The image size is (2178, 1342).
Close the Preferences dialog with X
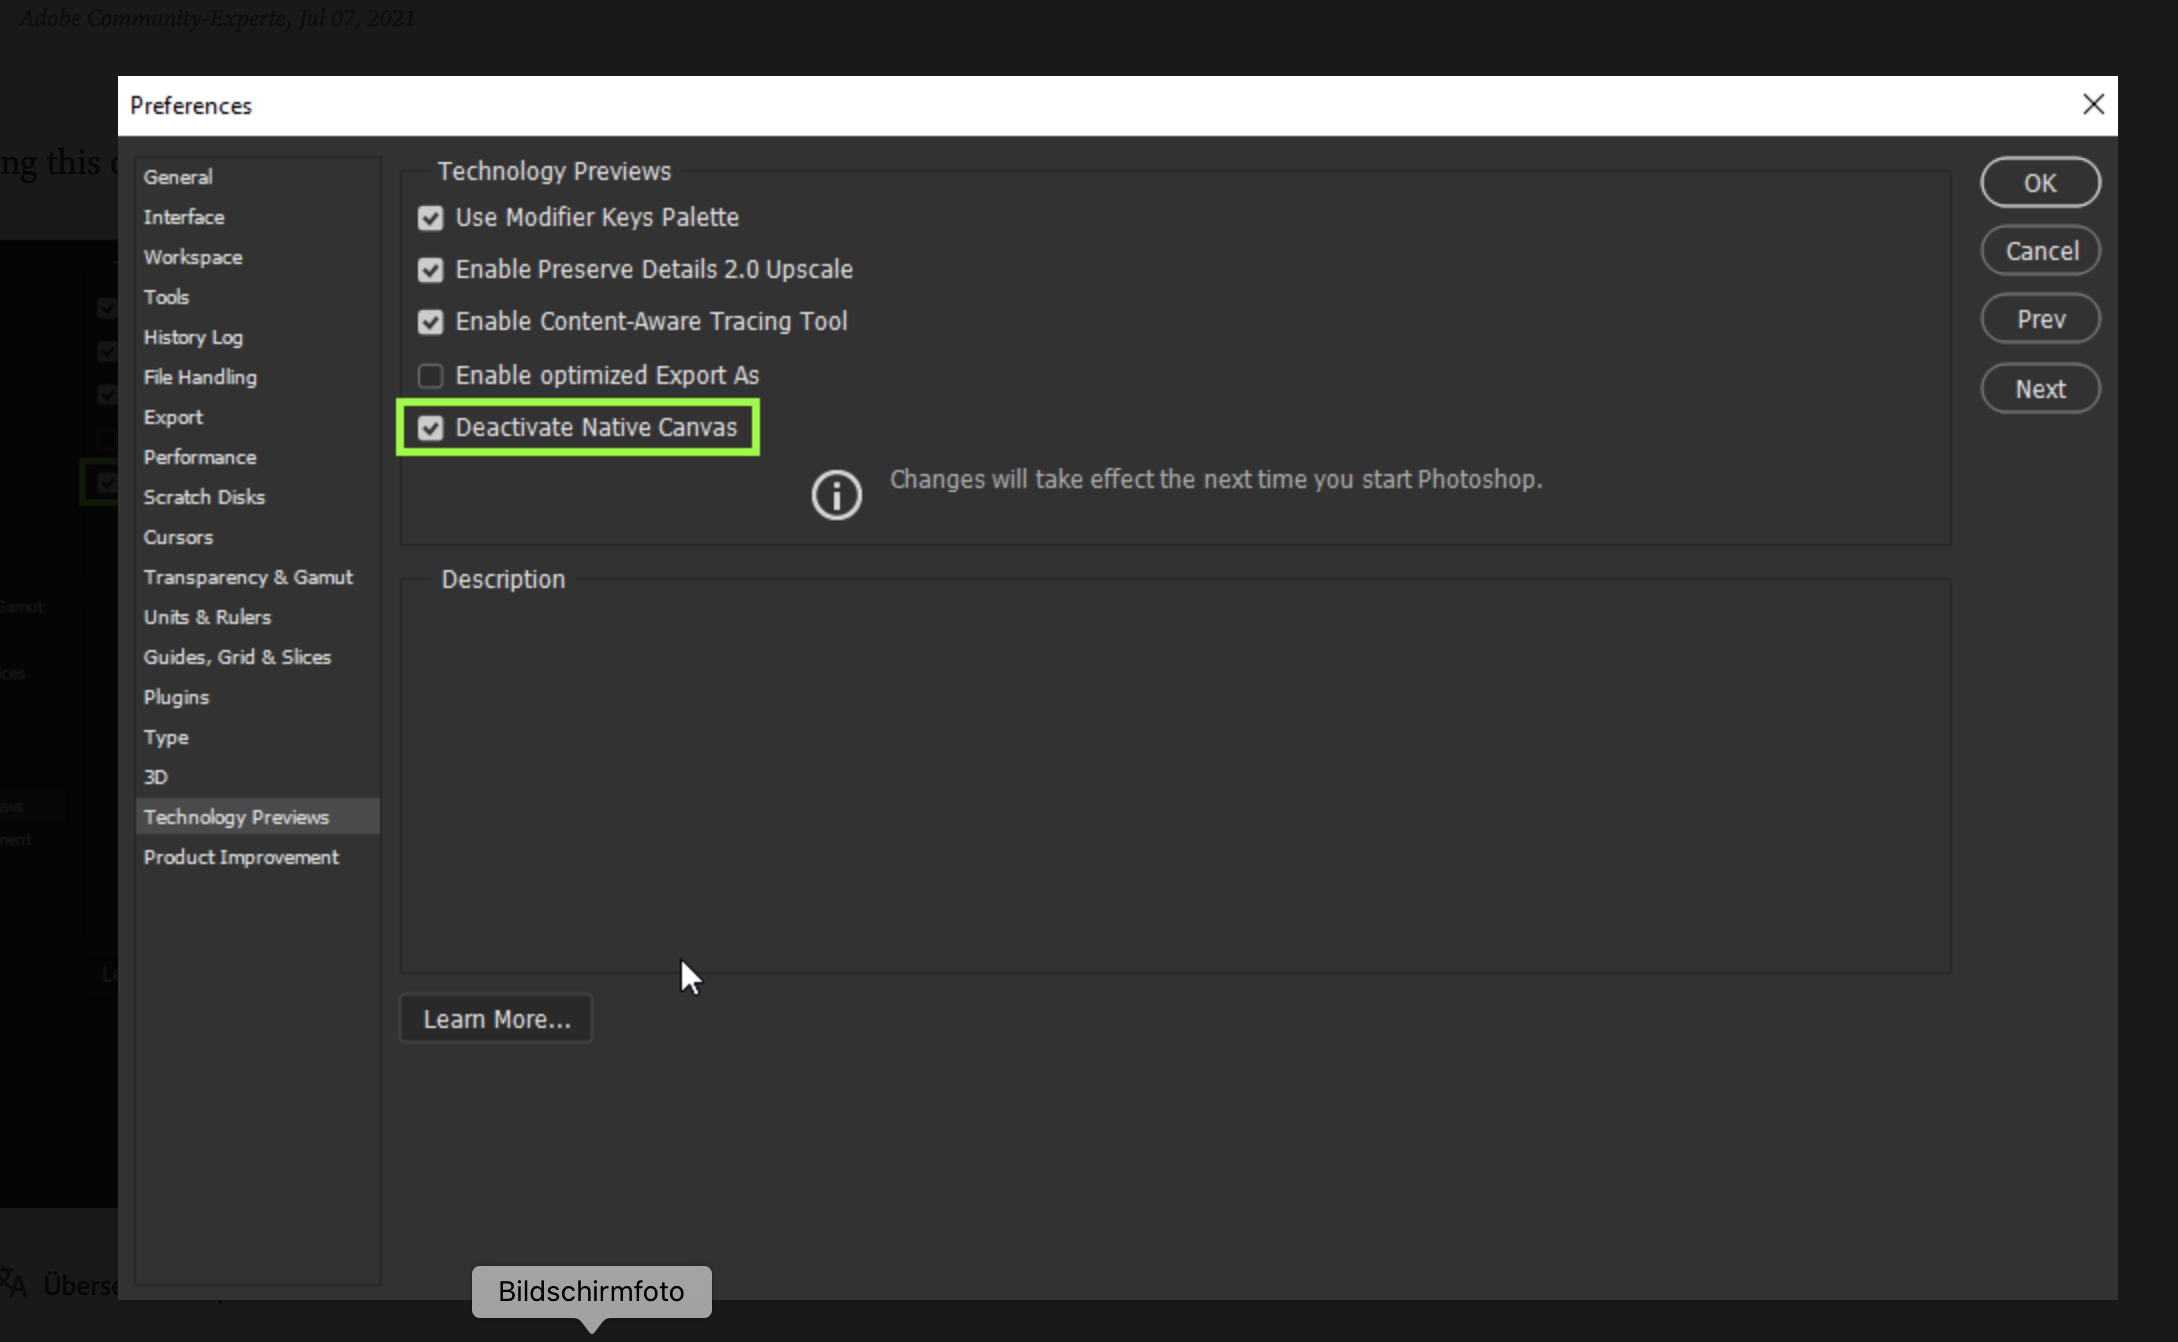(x=2093, y=105)
